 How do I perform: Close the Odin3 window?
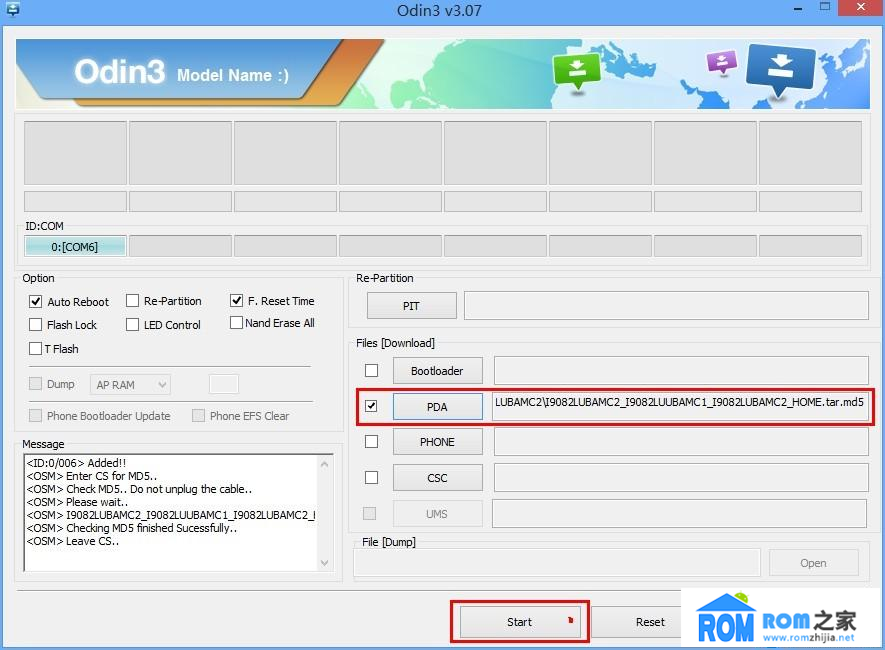click(861, 7)
